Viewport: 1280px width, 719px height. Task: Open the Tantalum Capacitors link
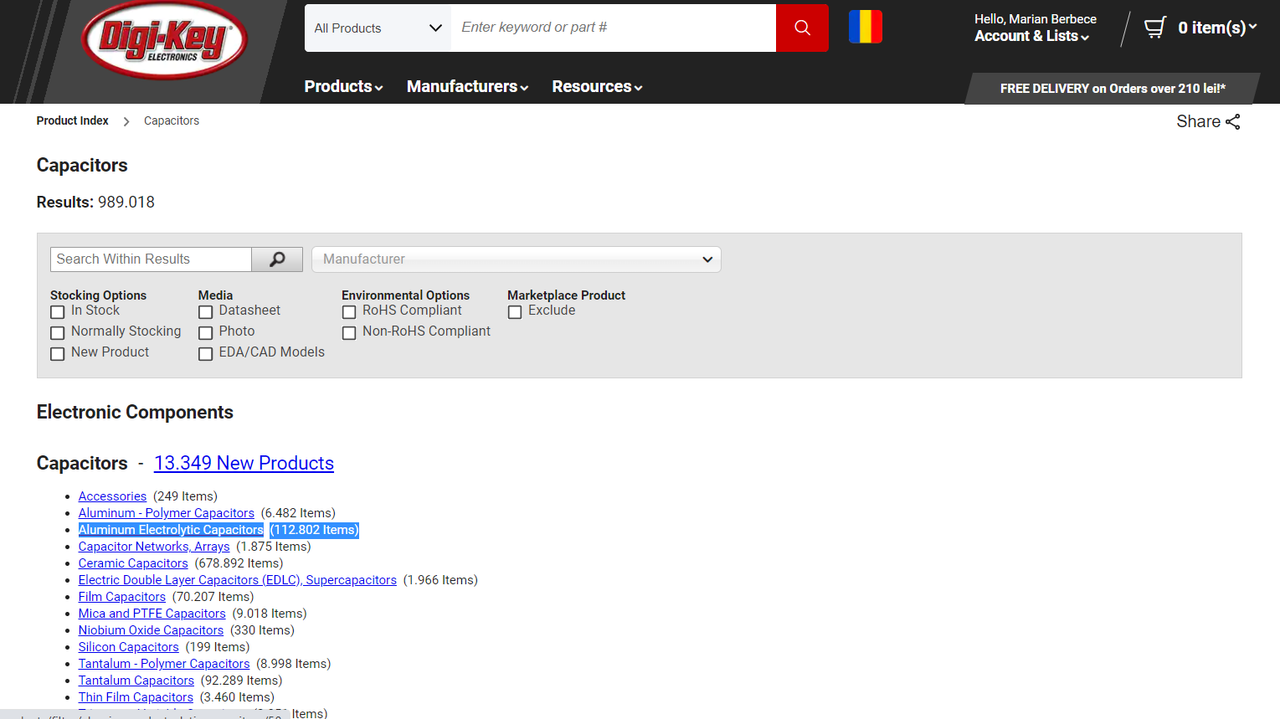pos(136,681)
